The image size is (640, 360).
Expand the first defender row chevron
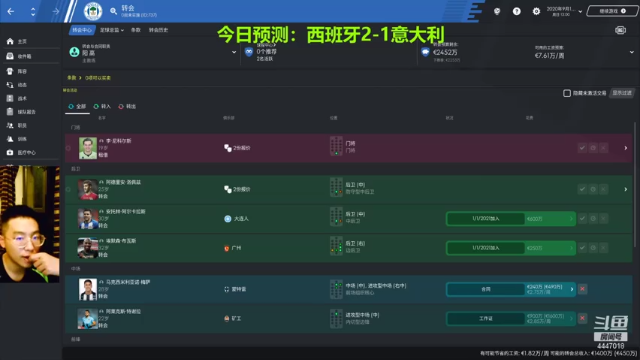click(626, 189)
